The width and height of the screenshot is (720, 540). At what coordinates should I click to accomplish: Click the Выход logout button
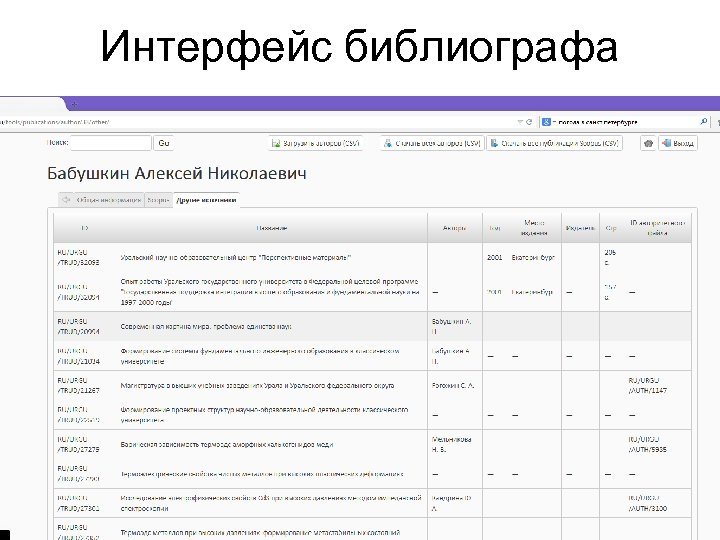[x=678, y=143]
